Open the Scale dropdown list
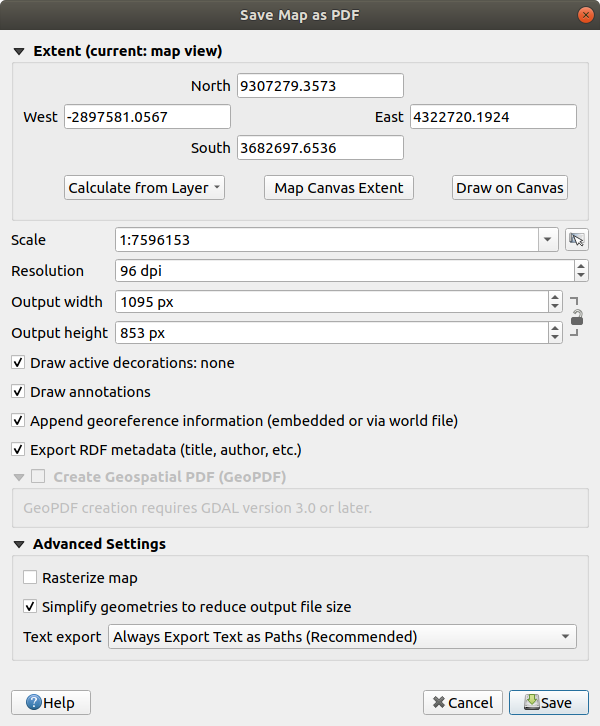 point(548,240)
